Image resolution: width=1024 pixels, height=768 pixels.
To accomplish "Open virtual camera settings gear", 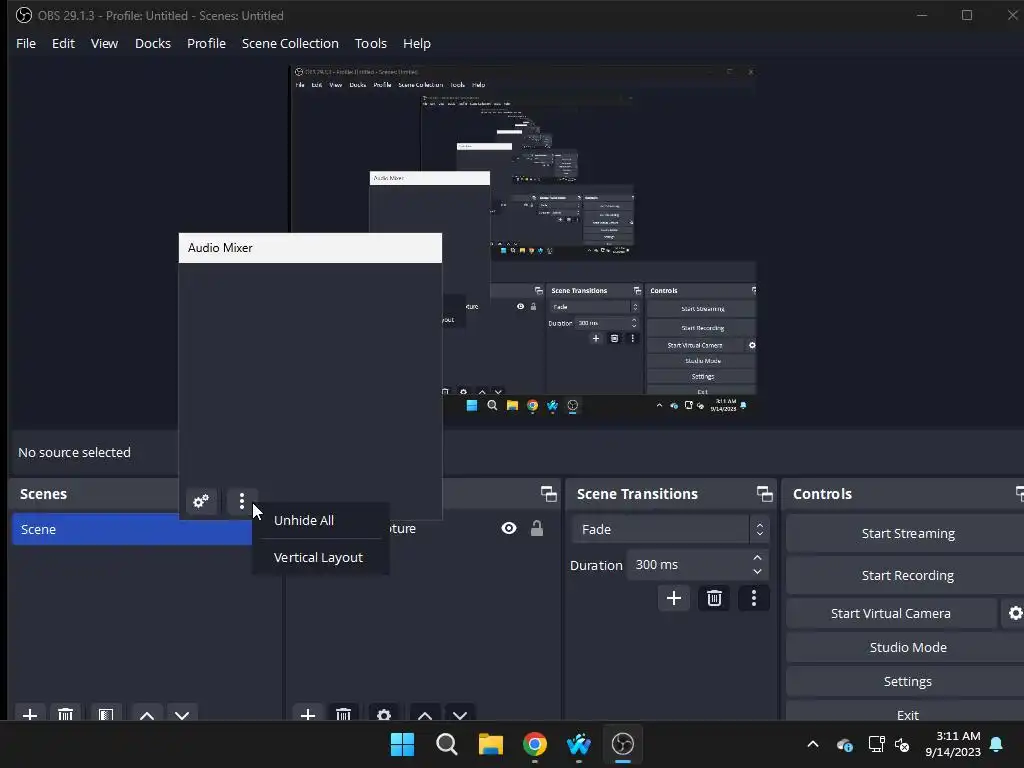I will tap(1015, 613).
